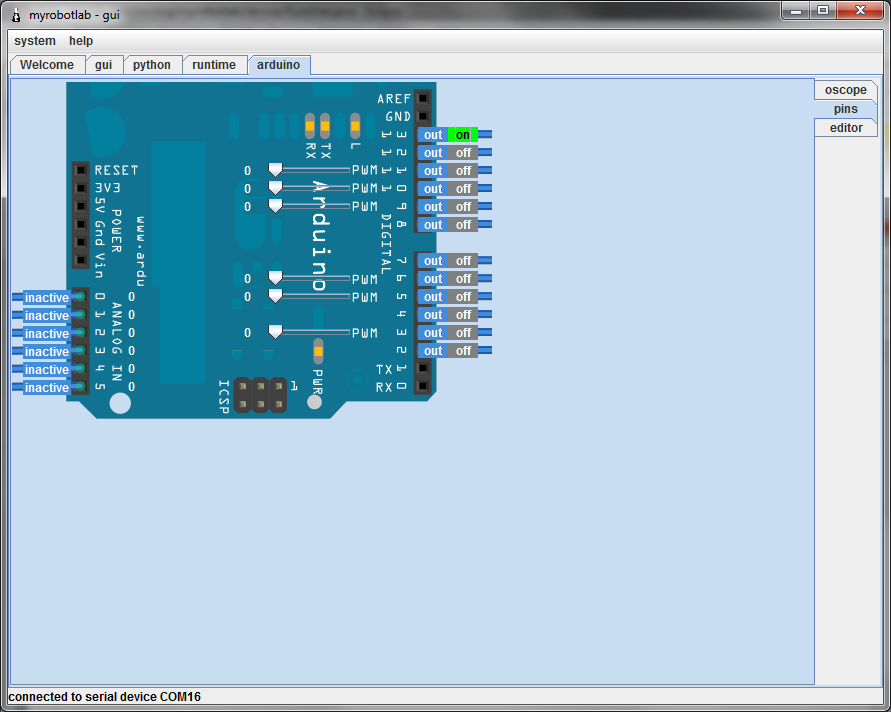The image size is (891, 712).
Task: Click the pin 10 PWM slider handle
Action: click(x=275, y=188)
